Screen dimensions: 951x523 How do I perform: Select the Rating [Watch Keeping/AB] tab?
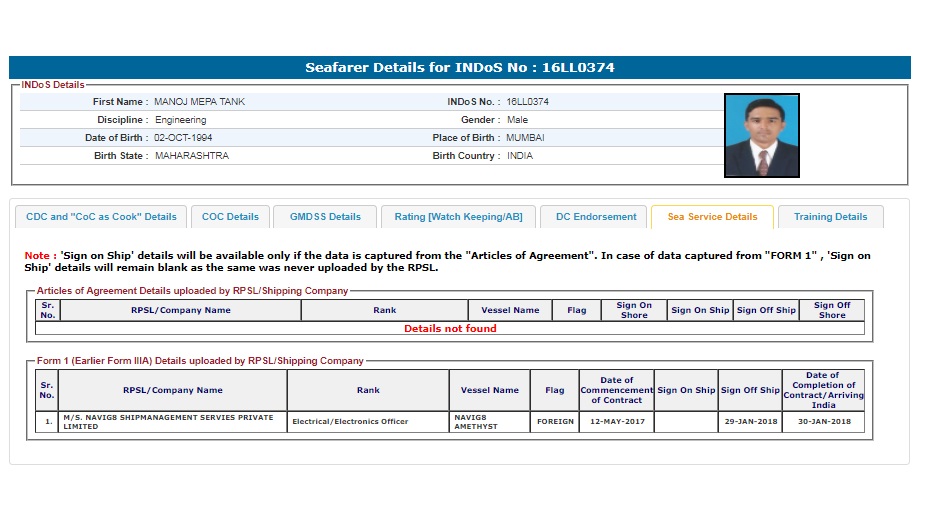click(458, 217)
